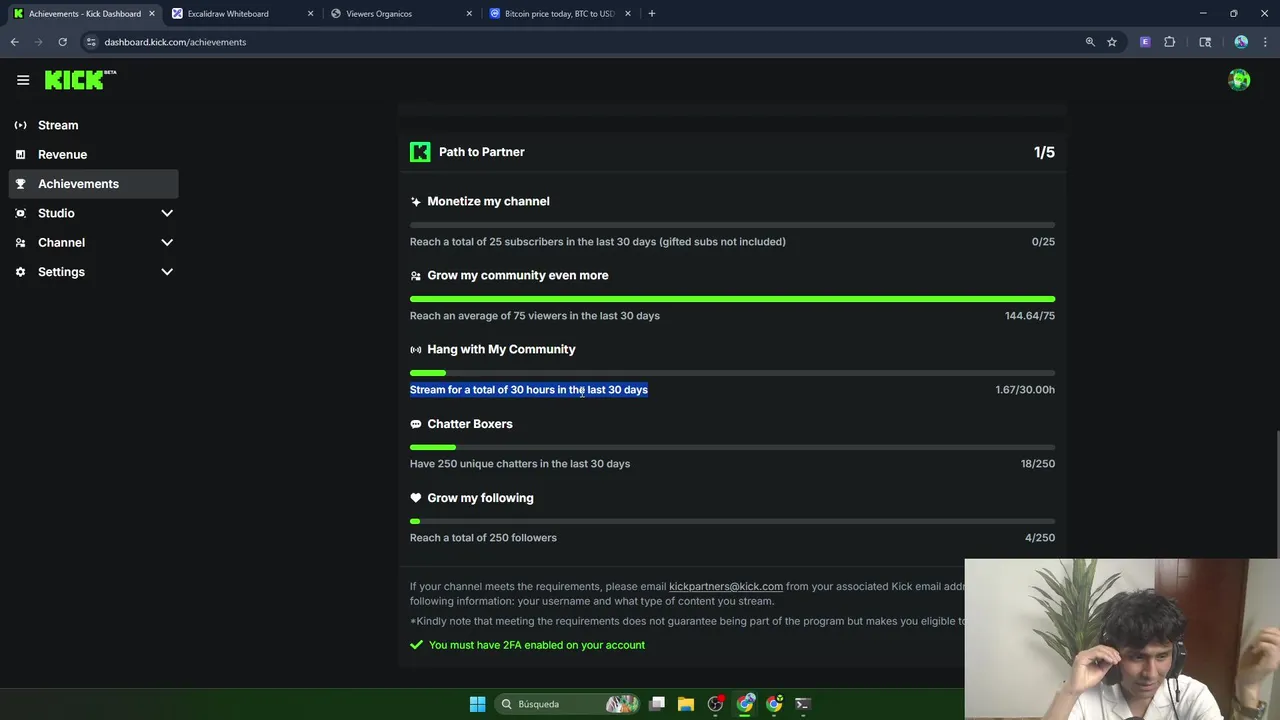Click the Kick logo
1280x720 pixels.
click(x=80, y=80)
